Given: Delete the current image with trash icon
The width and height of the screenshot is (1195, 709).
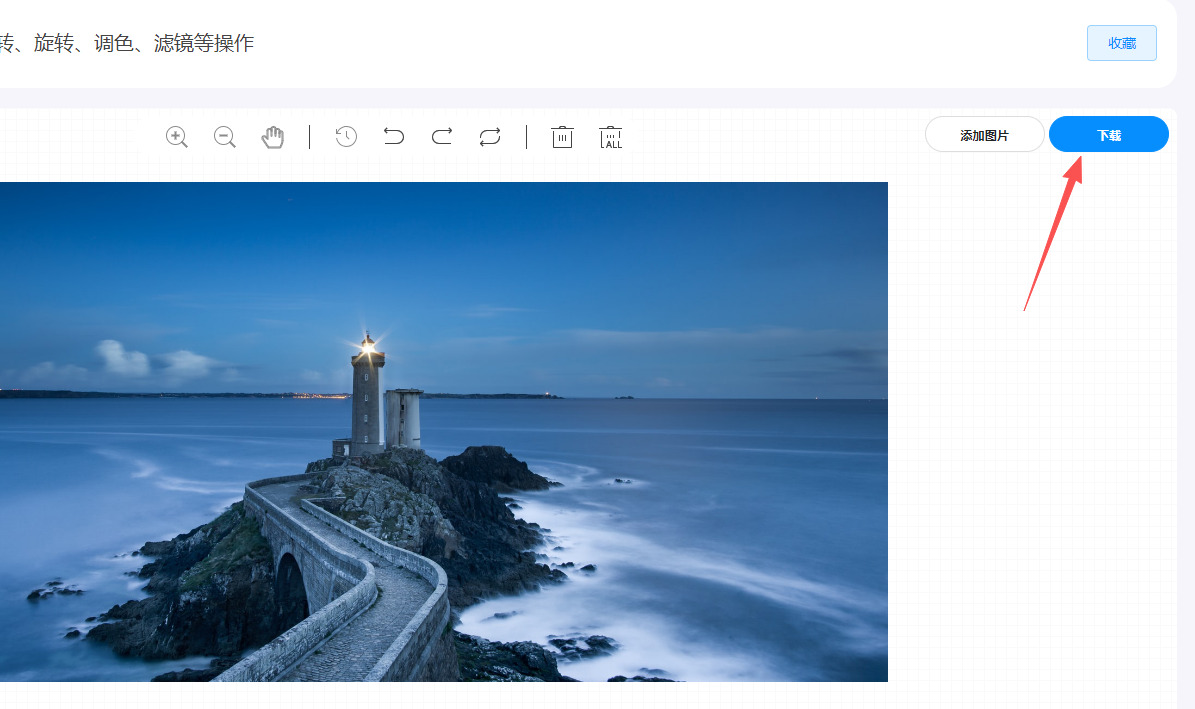Looking at the screenshot, I should click(x=562, y=137).
